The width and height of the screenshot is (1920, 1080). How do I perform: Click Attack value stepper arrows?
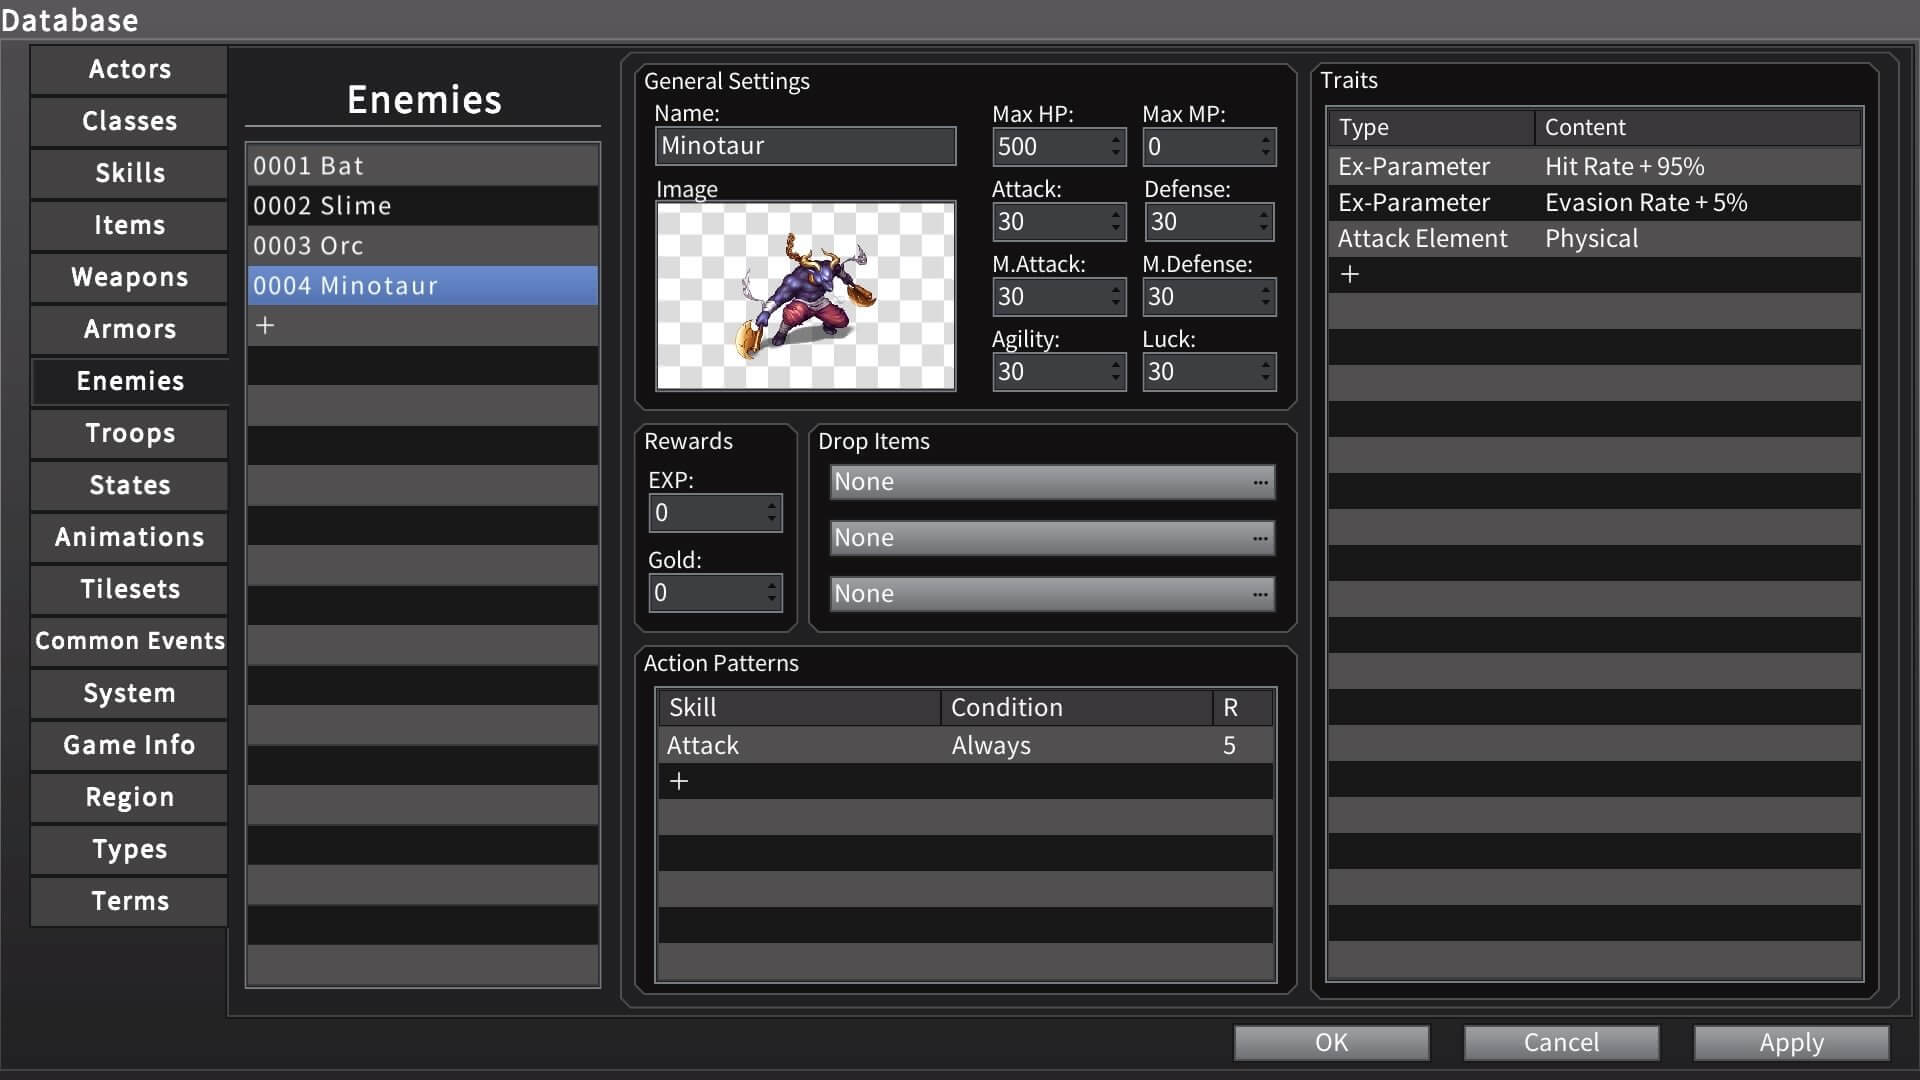pyautogui.click(x=1116, y=222)
